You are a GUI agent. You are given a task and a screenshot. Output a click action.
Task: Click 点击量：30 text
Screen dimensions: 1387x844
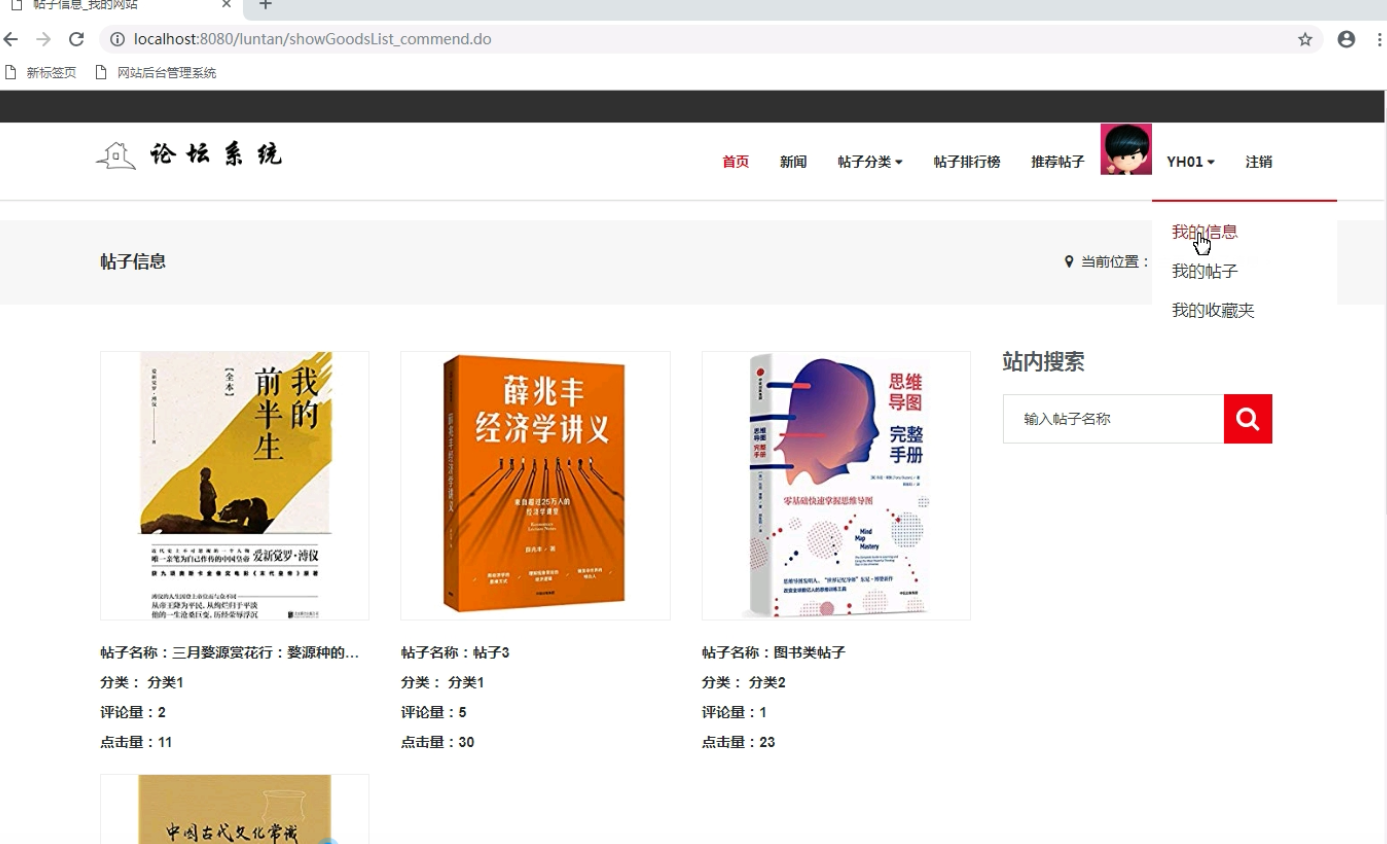[438, 742]
